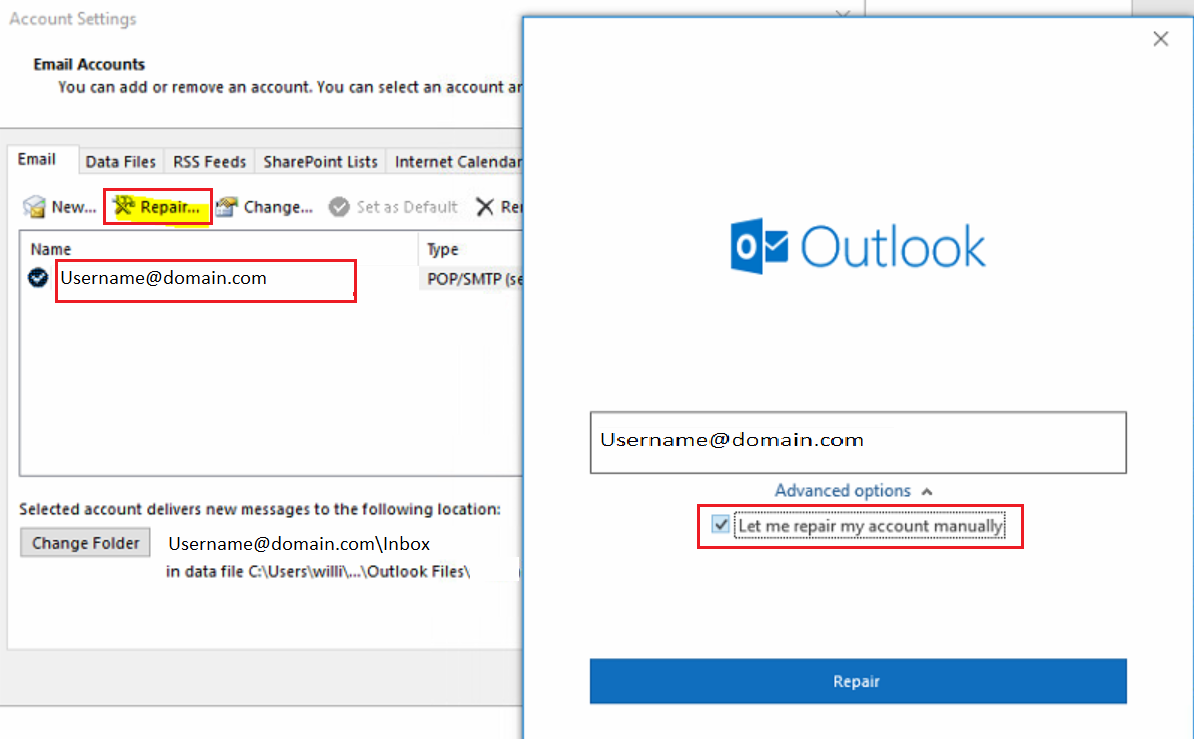This screenshot has width=1194, height=739.
Task: Click the data file path text
Action: coord(318,571)
